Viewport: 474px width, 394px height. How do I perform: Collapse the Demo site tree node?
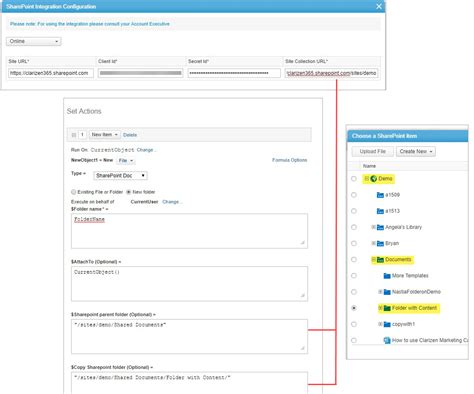366,179
